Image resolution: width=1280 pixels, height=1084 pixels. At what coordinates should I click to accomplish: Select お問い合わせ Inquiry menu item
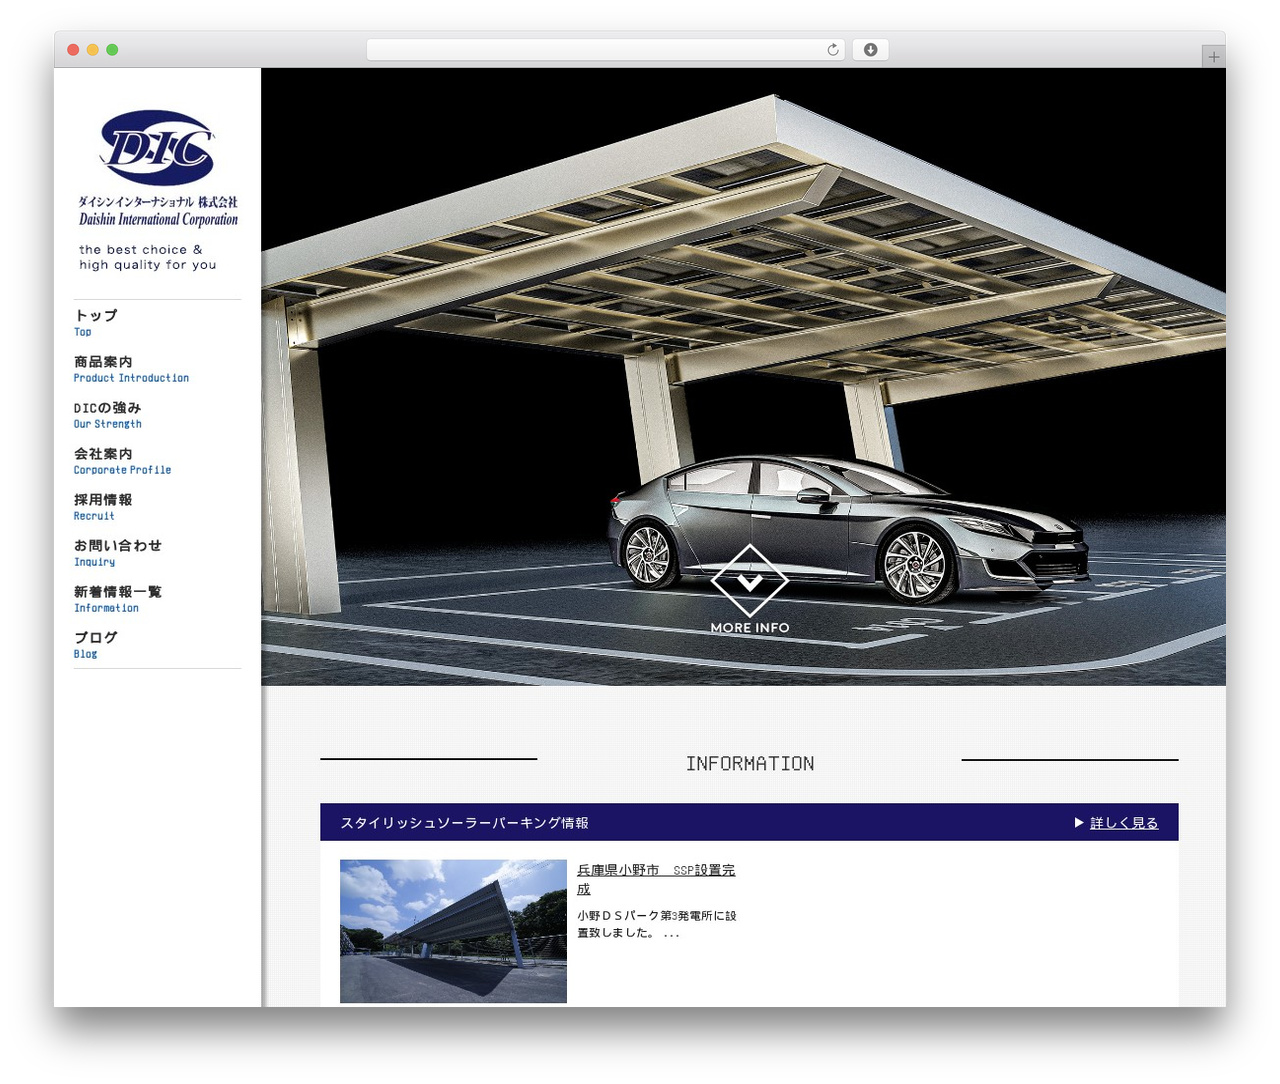tap(117, 553)
